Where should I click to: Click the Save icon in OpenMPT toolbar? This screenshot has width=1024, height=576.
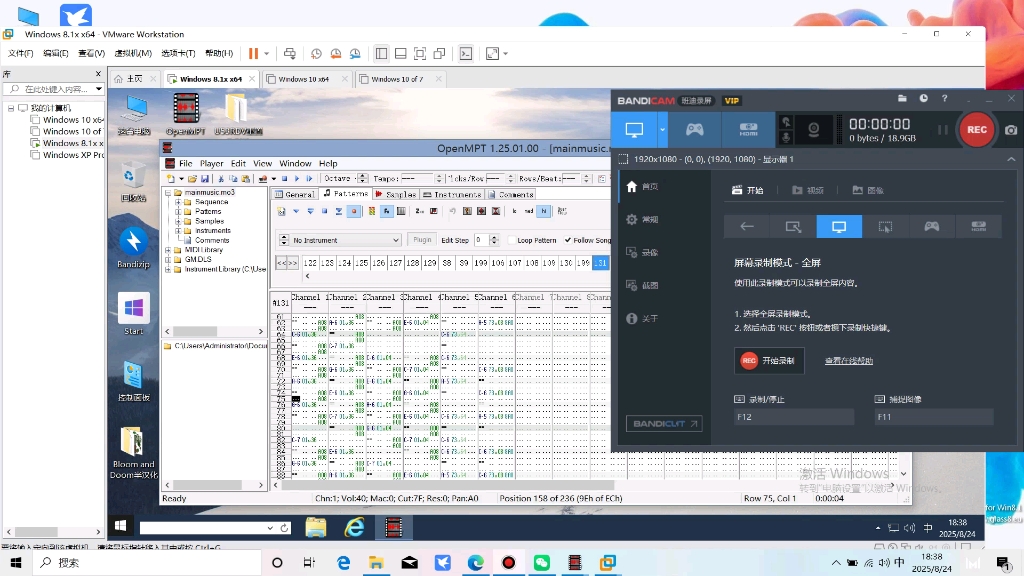[x=205, y=178]
